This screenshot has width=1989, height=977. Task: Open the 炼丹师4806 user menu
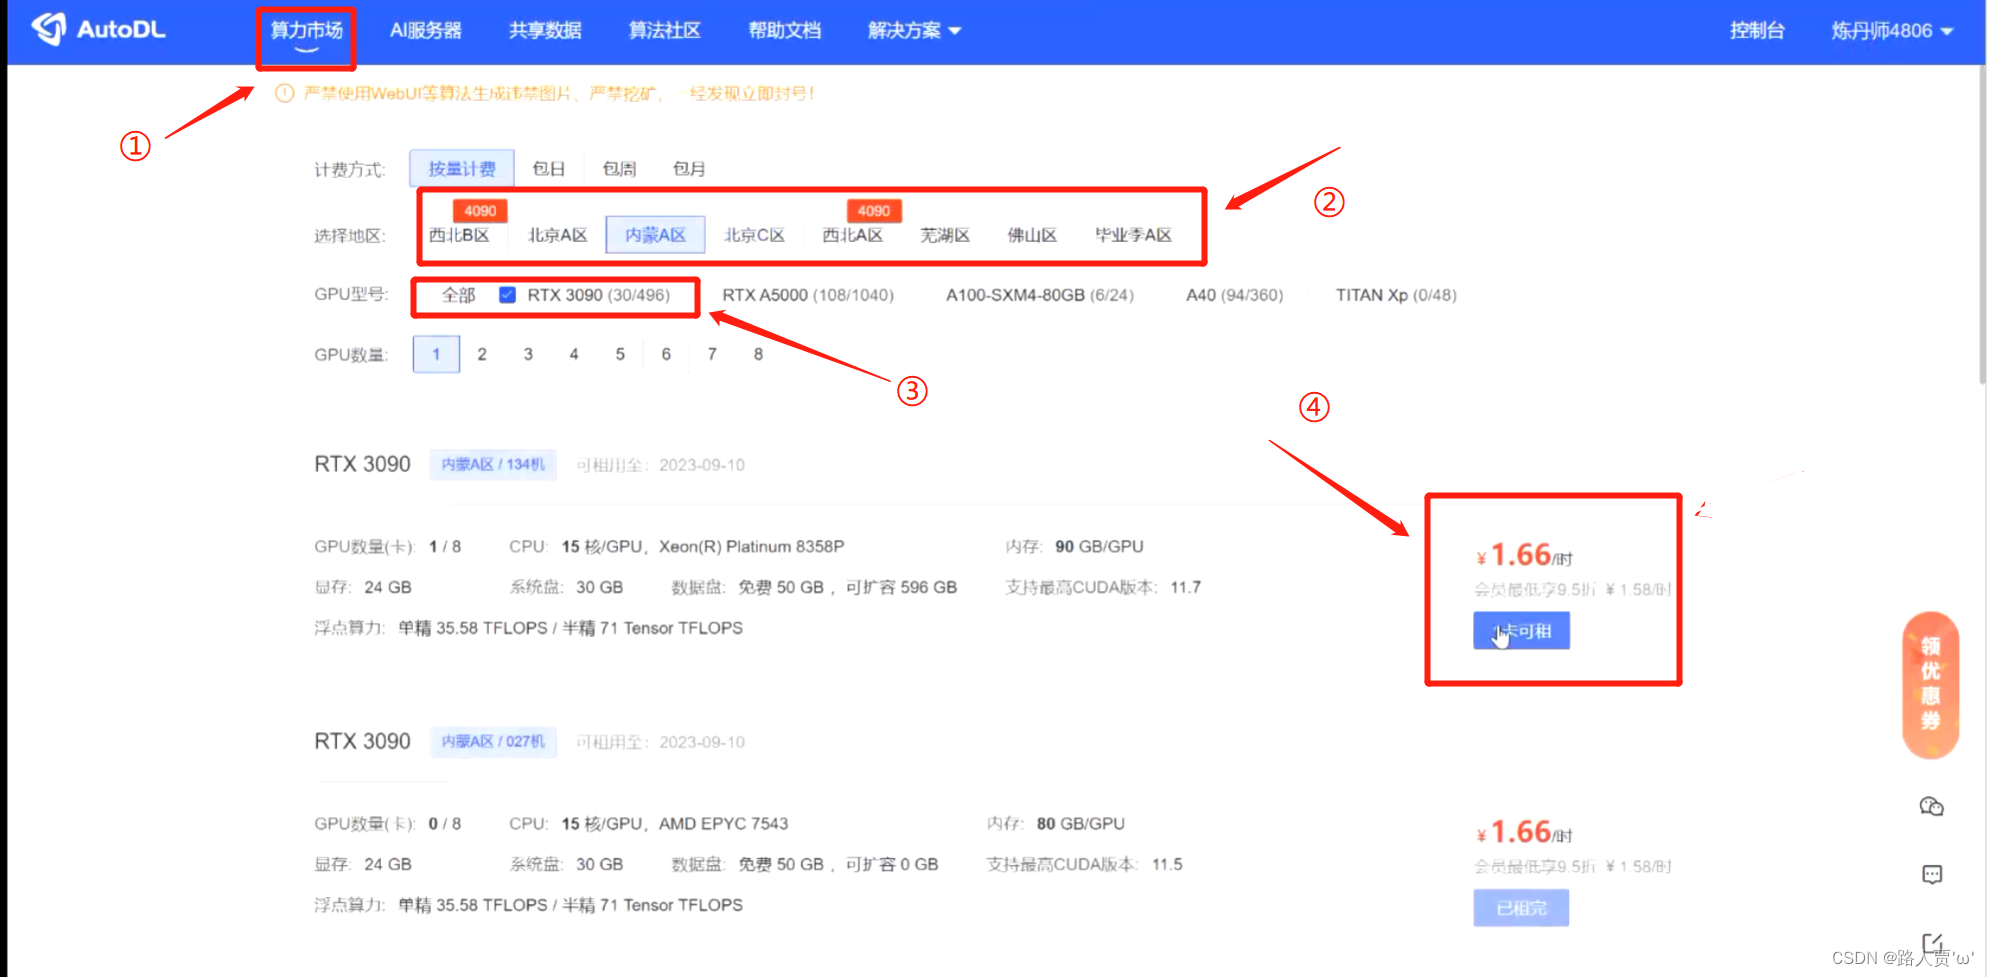[1884, 30]
